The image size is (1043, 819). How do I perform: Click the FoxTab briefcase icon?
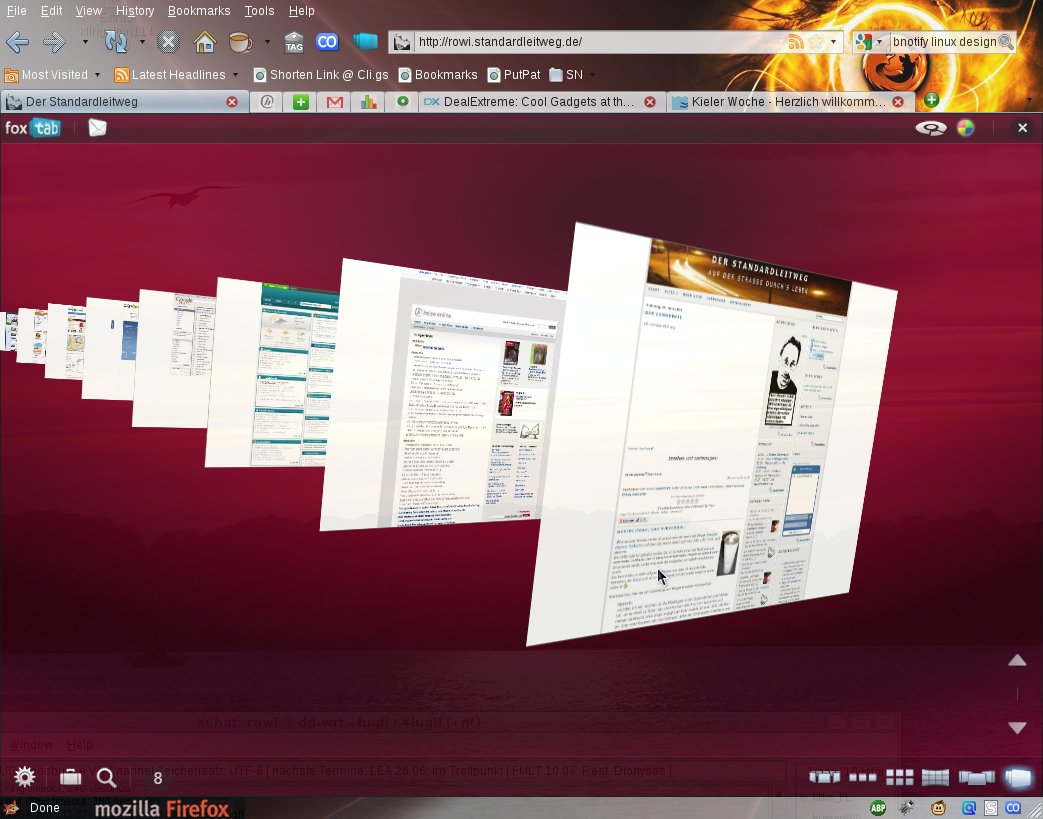click(x=70, y=777)
